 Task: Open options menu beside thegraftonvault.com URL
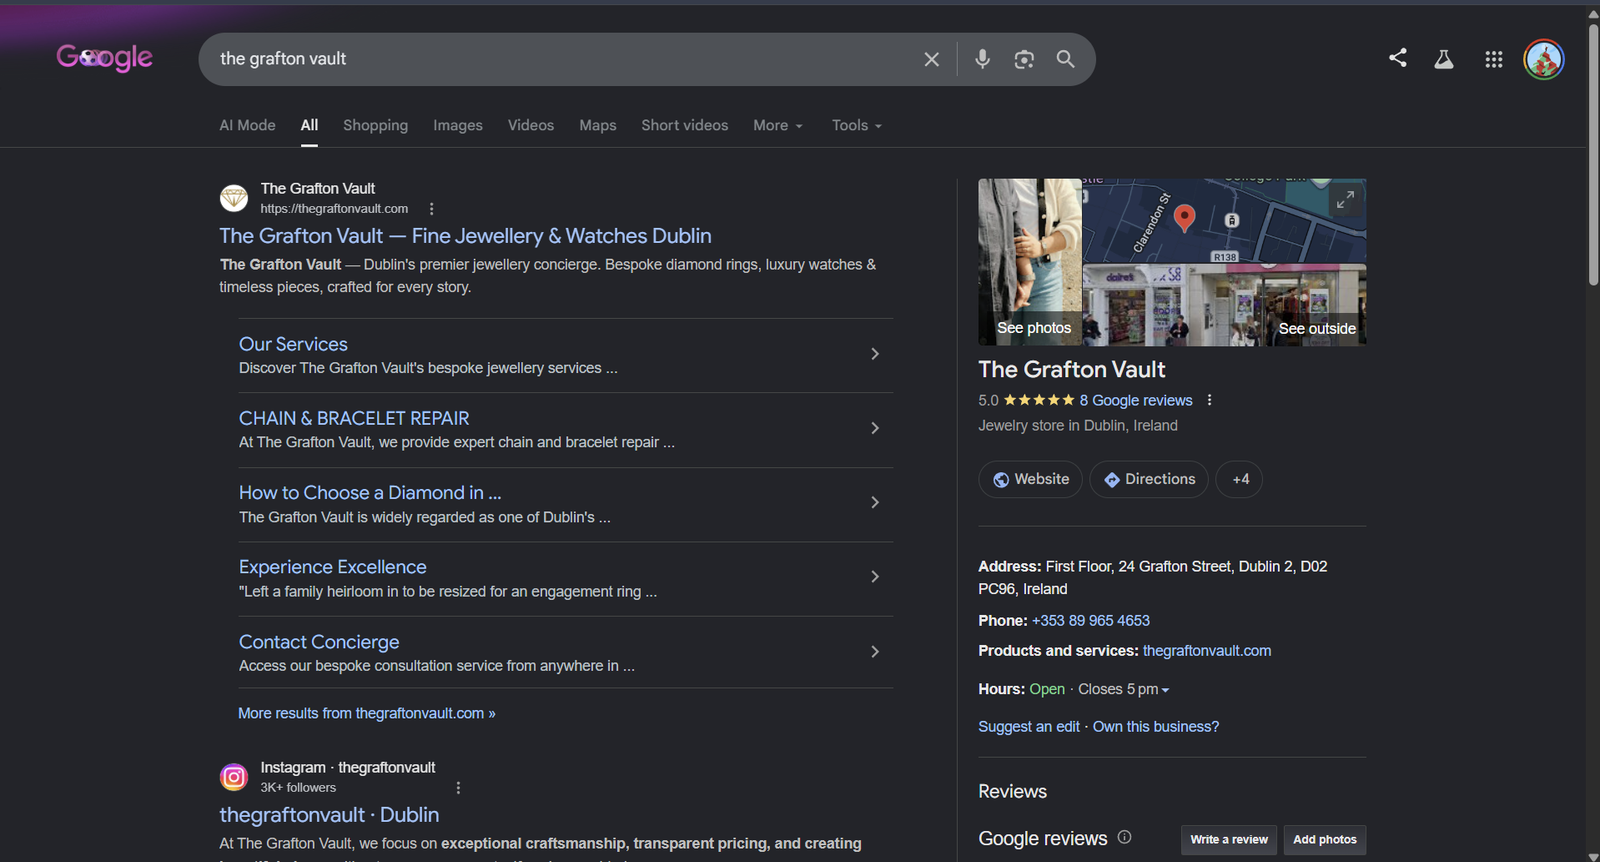pyautogui.click(x=431, y=209)
